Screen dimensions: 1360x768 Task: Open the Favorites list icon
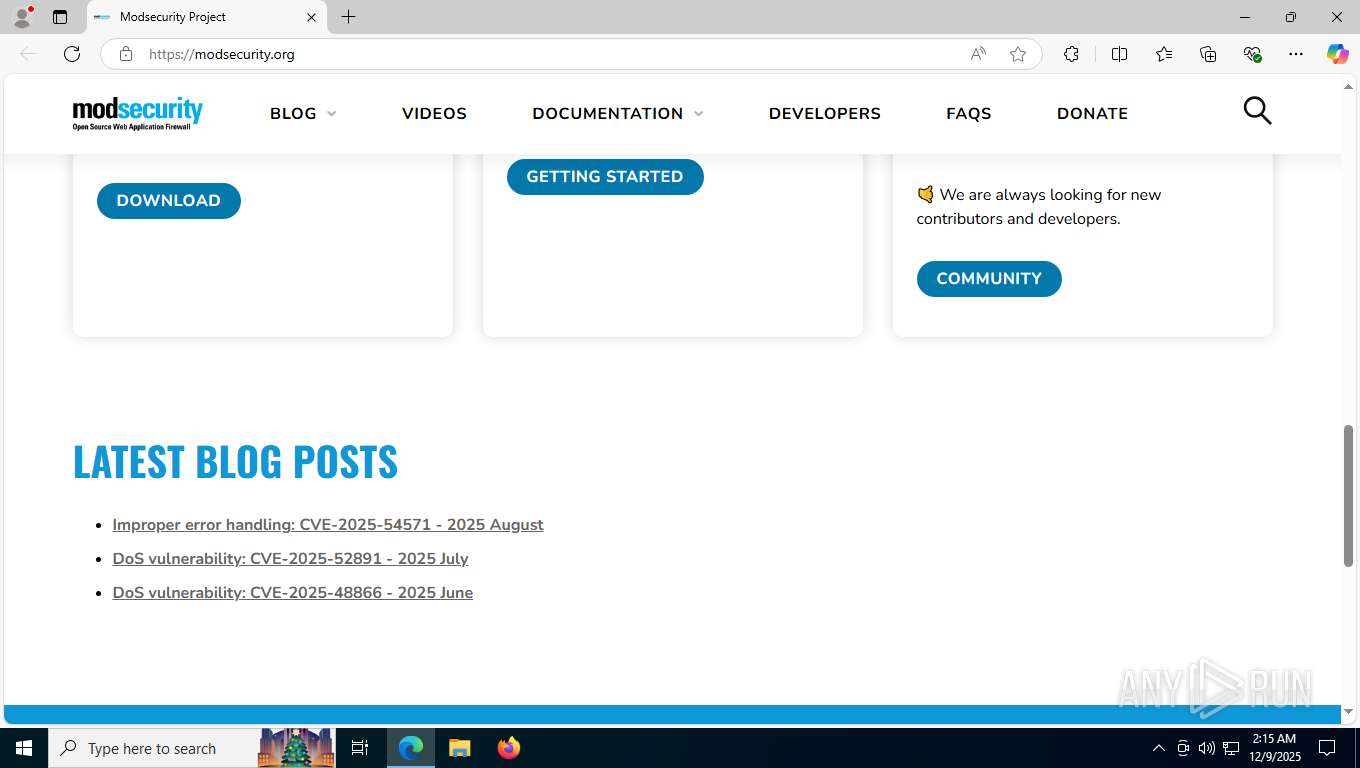1164,54
